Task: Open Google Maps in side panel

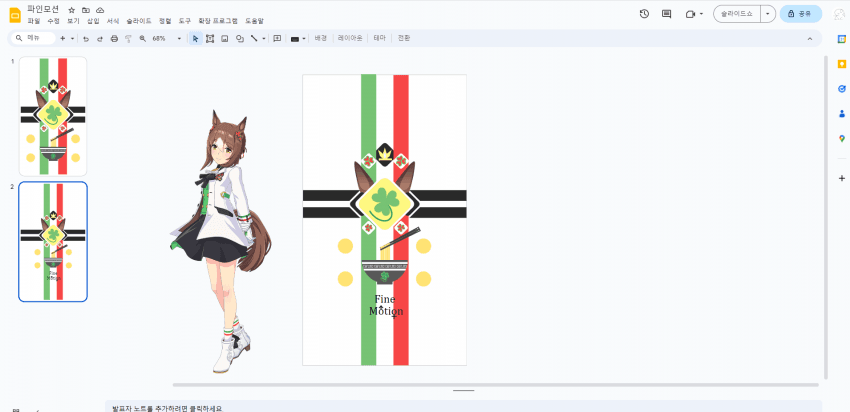Action: (x=842, y=139)
